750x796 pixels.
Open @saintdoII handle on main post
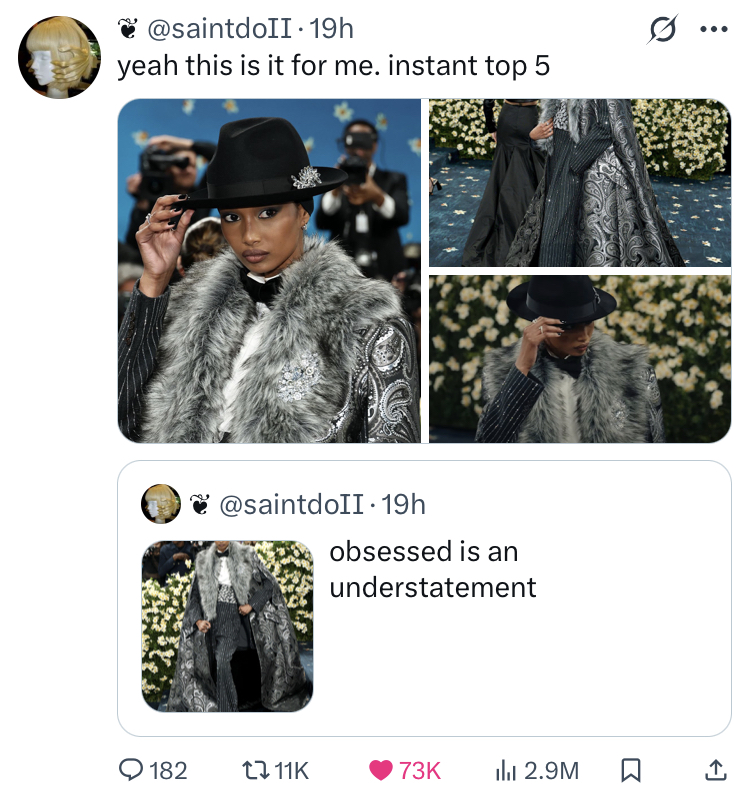click(x=220, y=30)
